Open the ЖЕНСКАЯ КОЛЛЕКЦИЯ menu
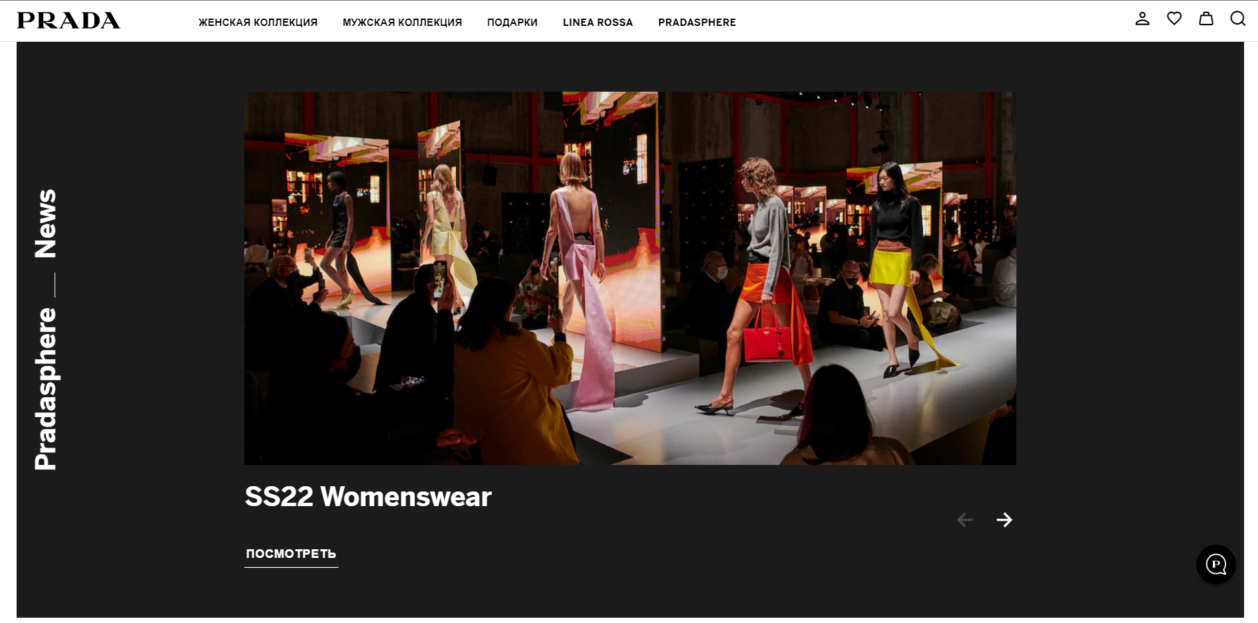 pos(258,22)
